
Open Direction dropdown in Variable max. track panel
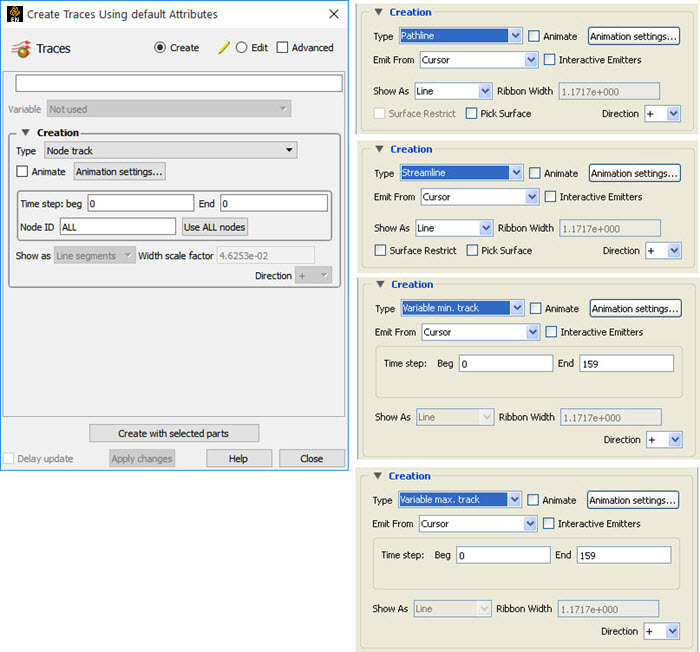tap(662, 631)
